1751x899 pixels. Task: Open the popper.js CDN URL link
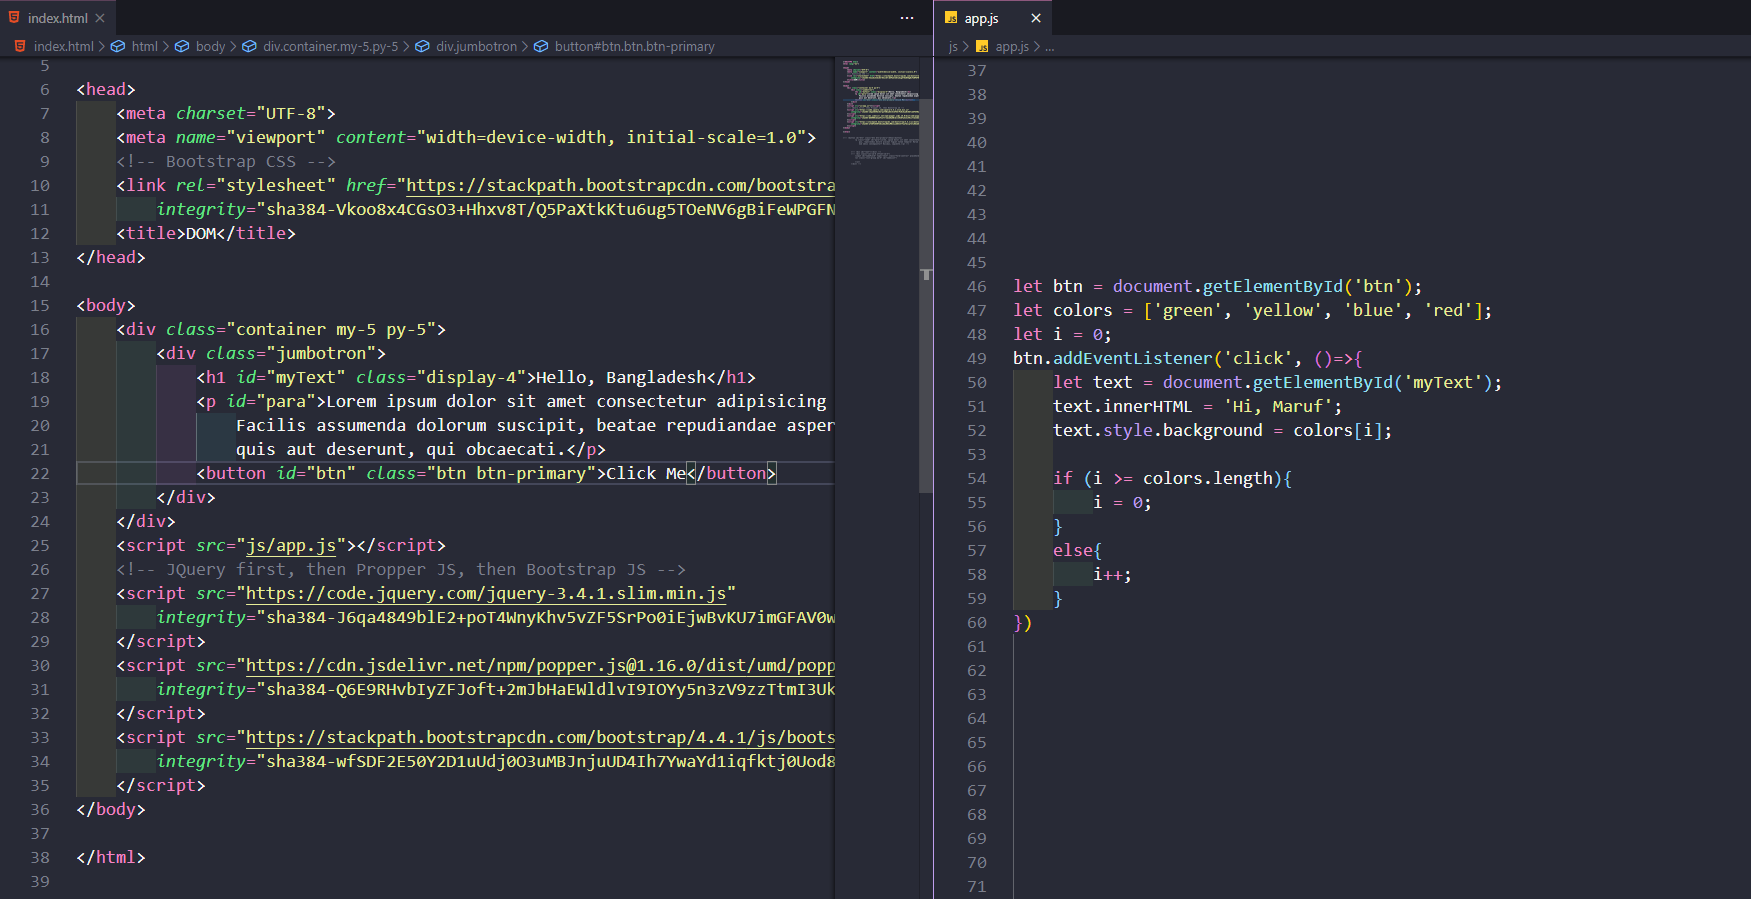[540, 665]
